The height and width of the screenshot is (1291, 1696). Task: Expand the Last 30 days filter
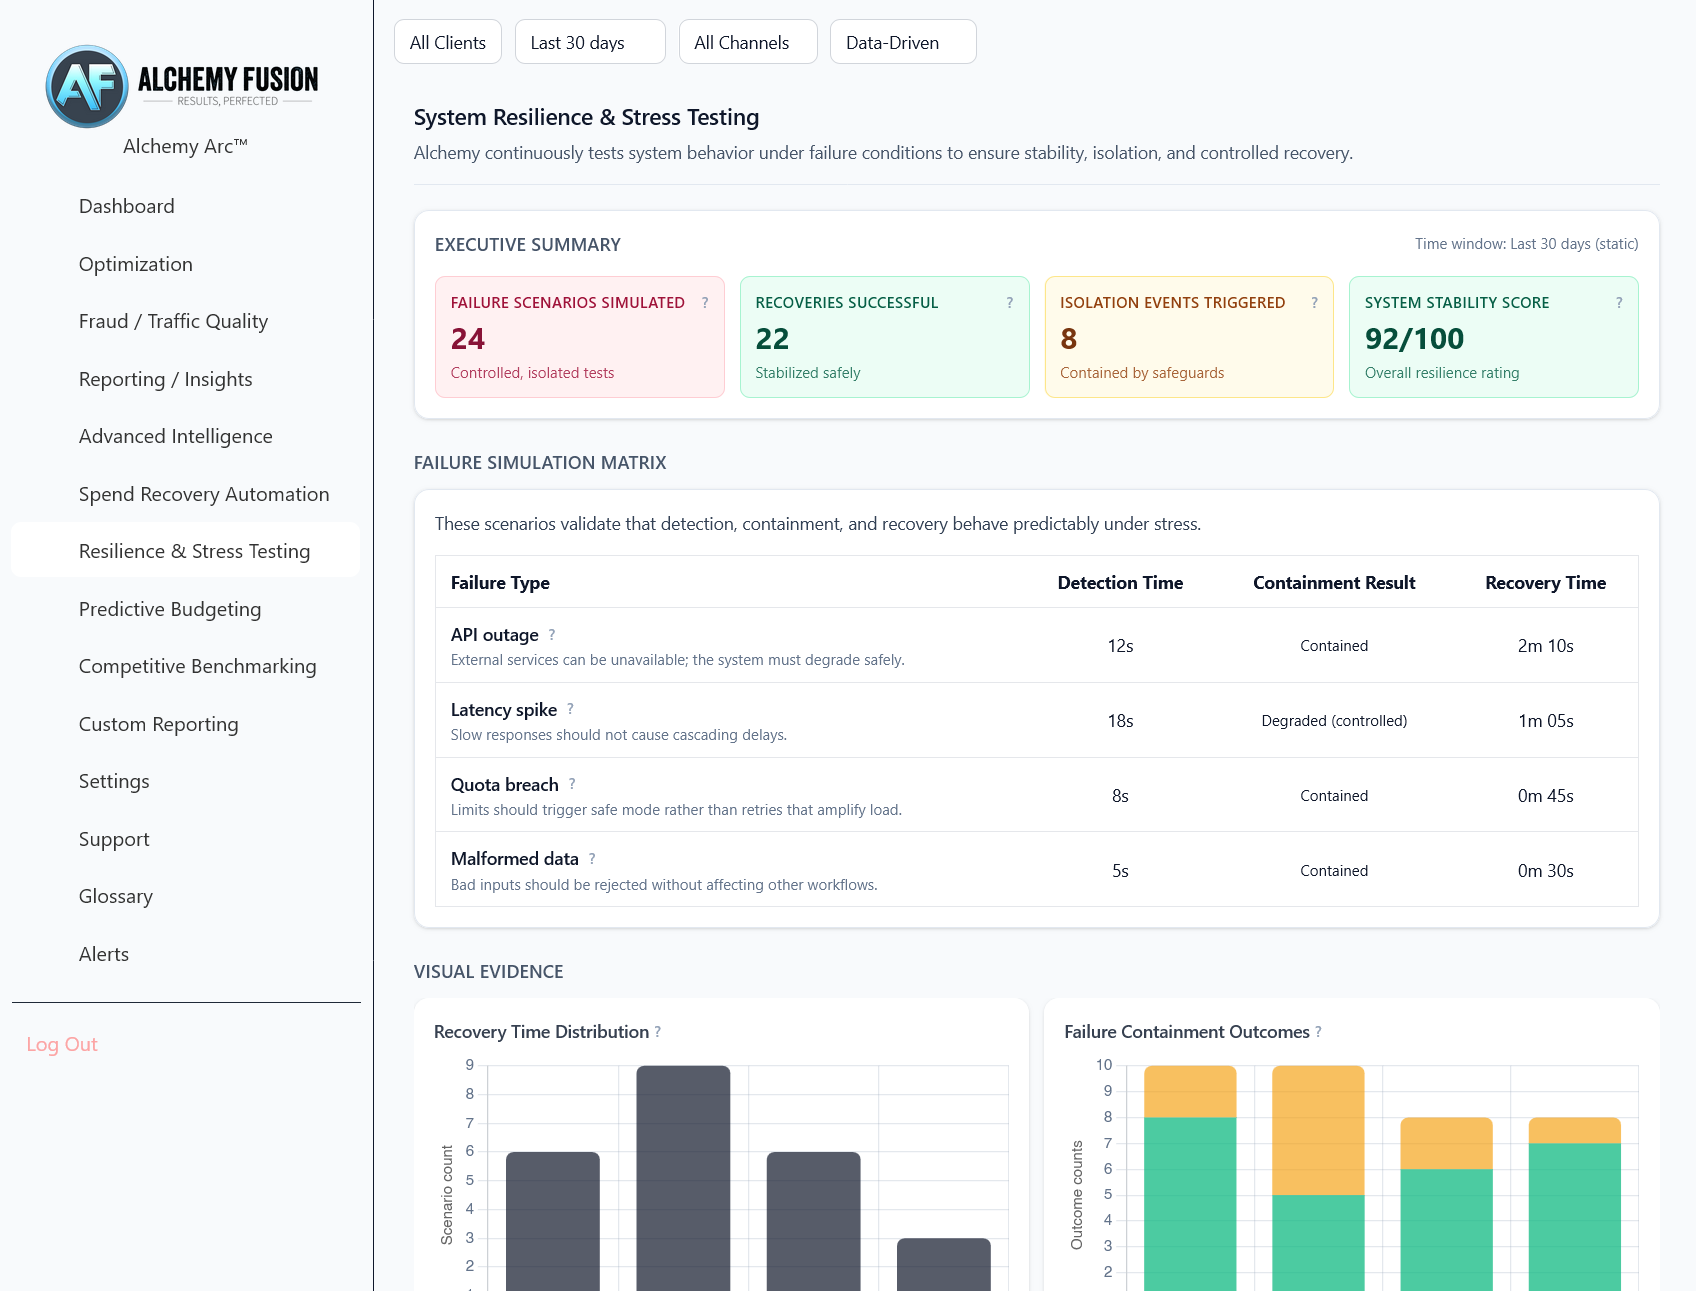[x=590, y=42]
